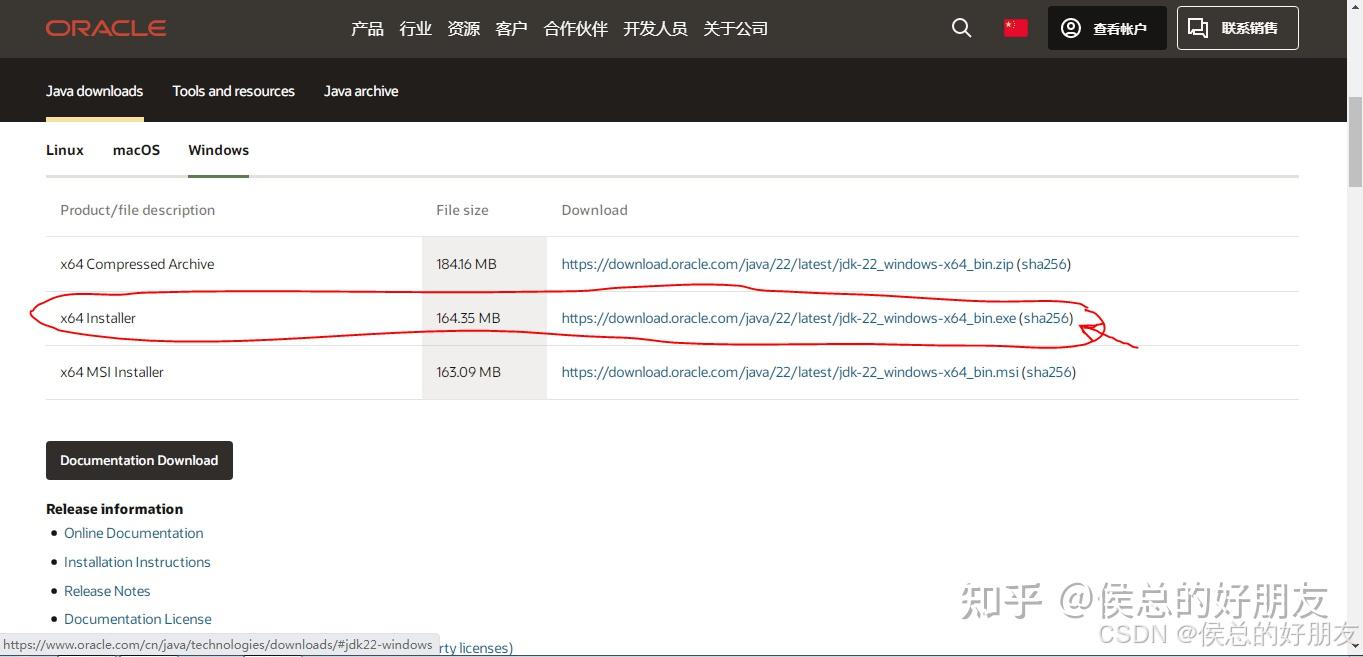Select the Windows platform tab

[218, 150]
